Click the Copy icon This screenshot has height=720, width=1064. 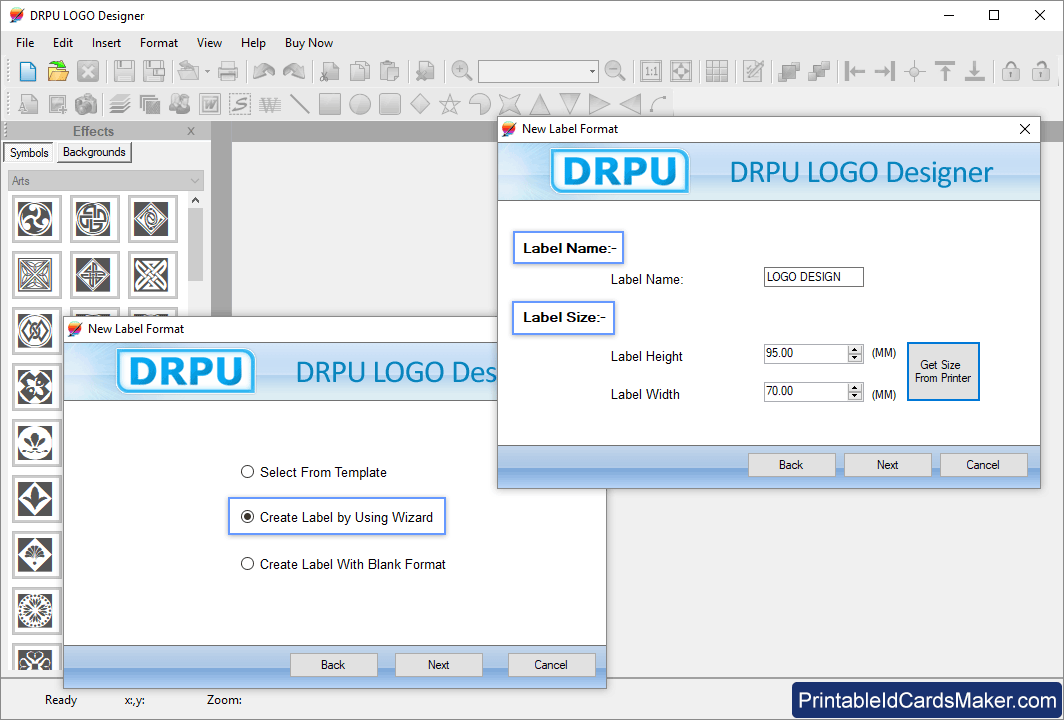pyautogui.click(x=360, y=71)
